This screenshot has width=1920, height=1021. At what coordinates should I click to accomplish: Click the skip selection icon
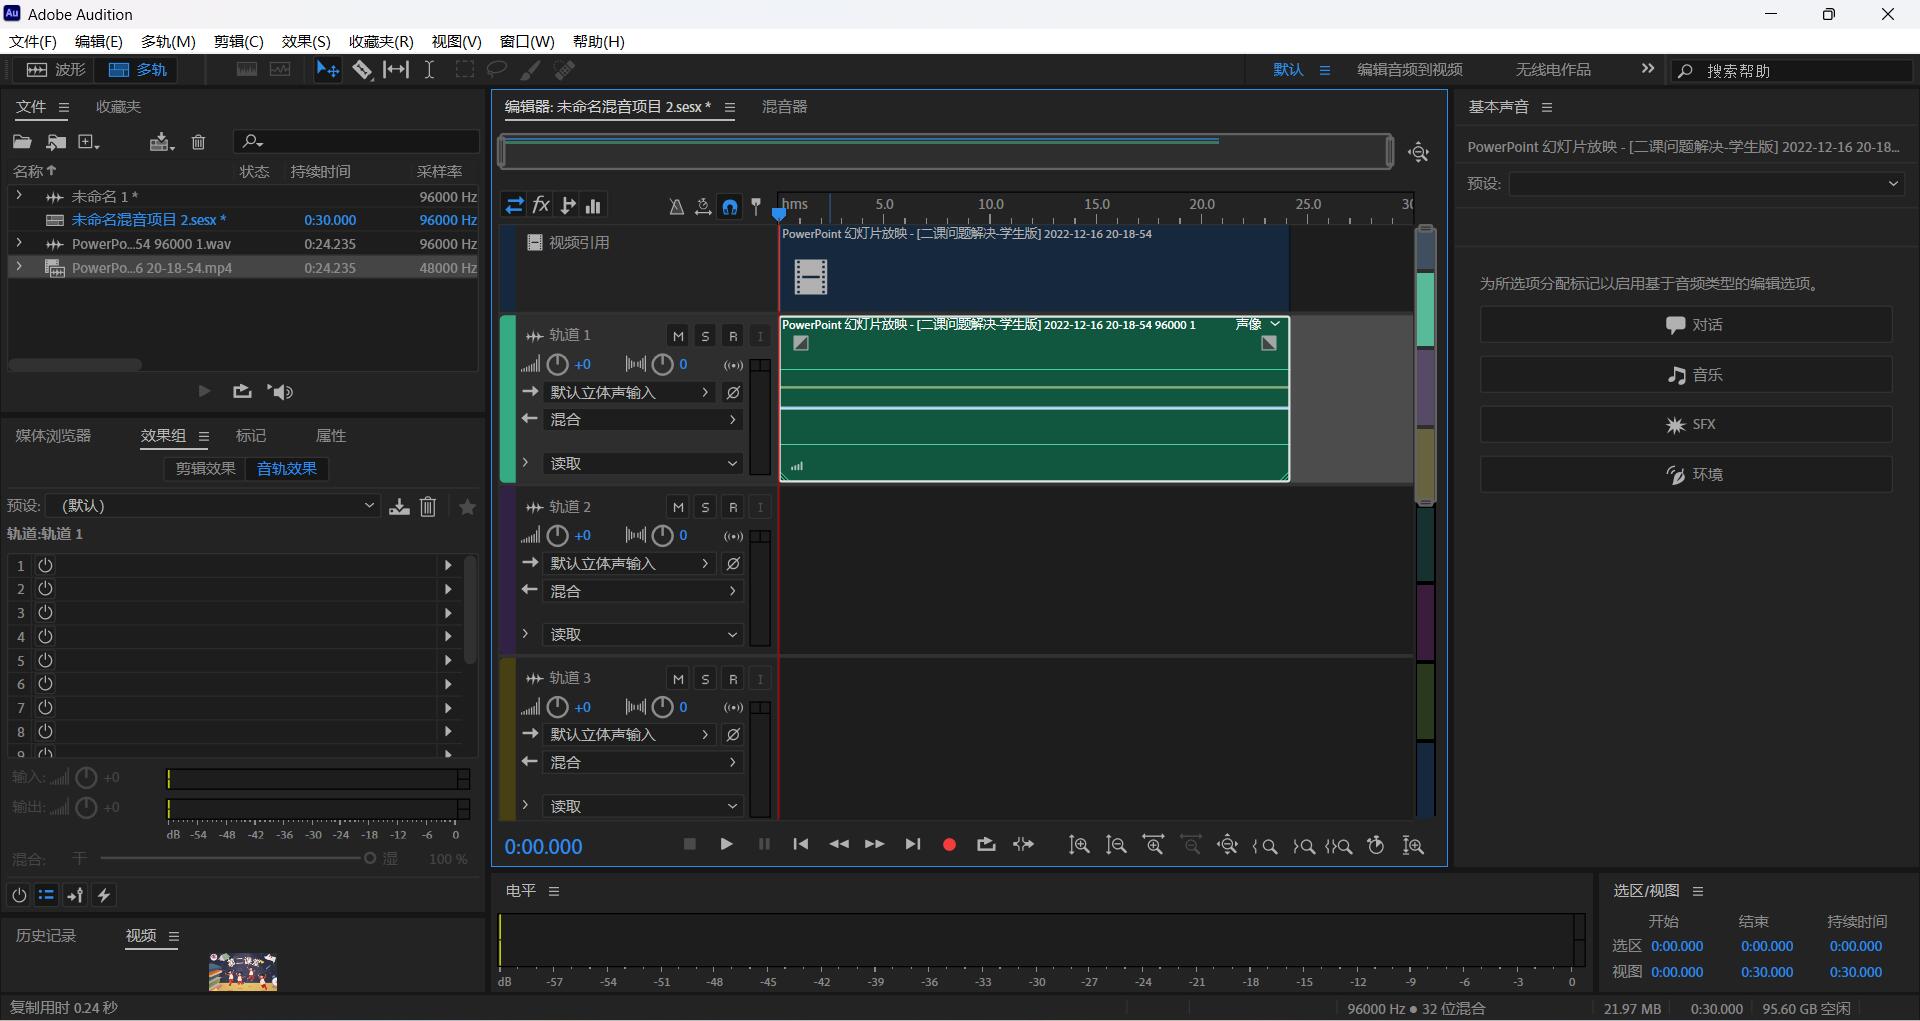pos(1023,845)
